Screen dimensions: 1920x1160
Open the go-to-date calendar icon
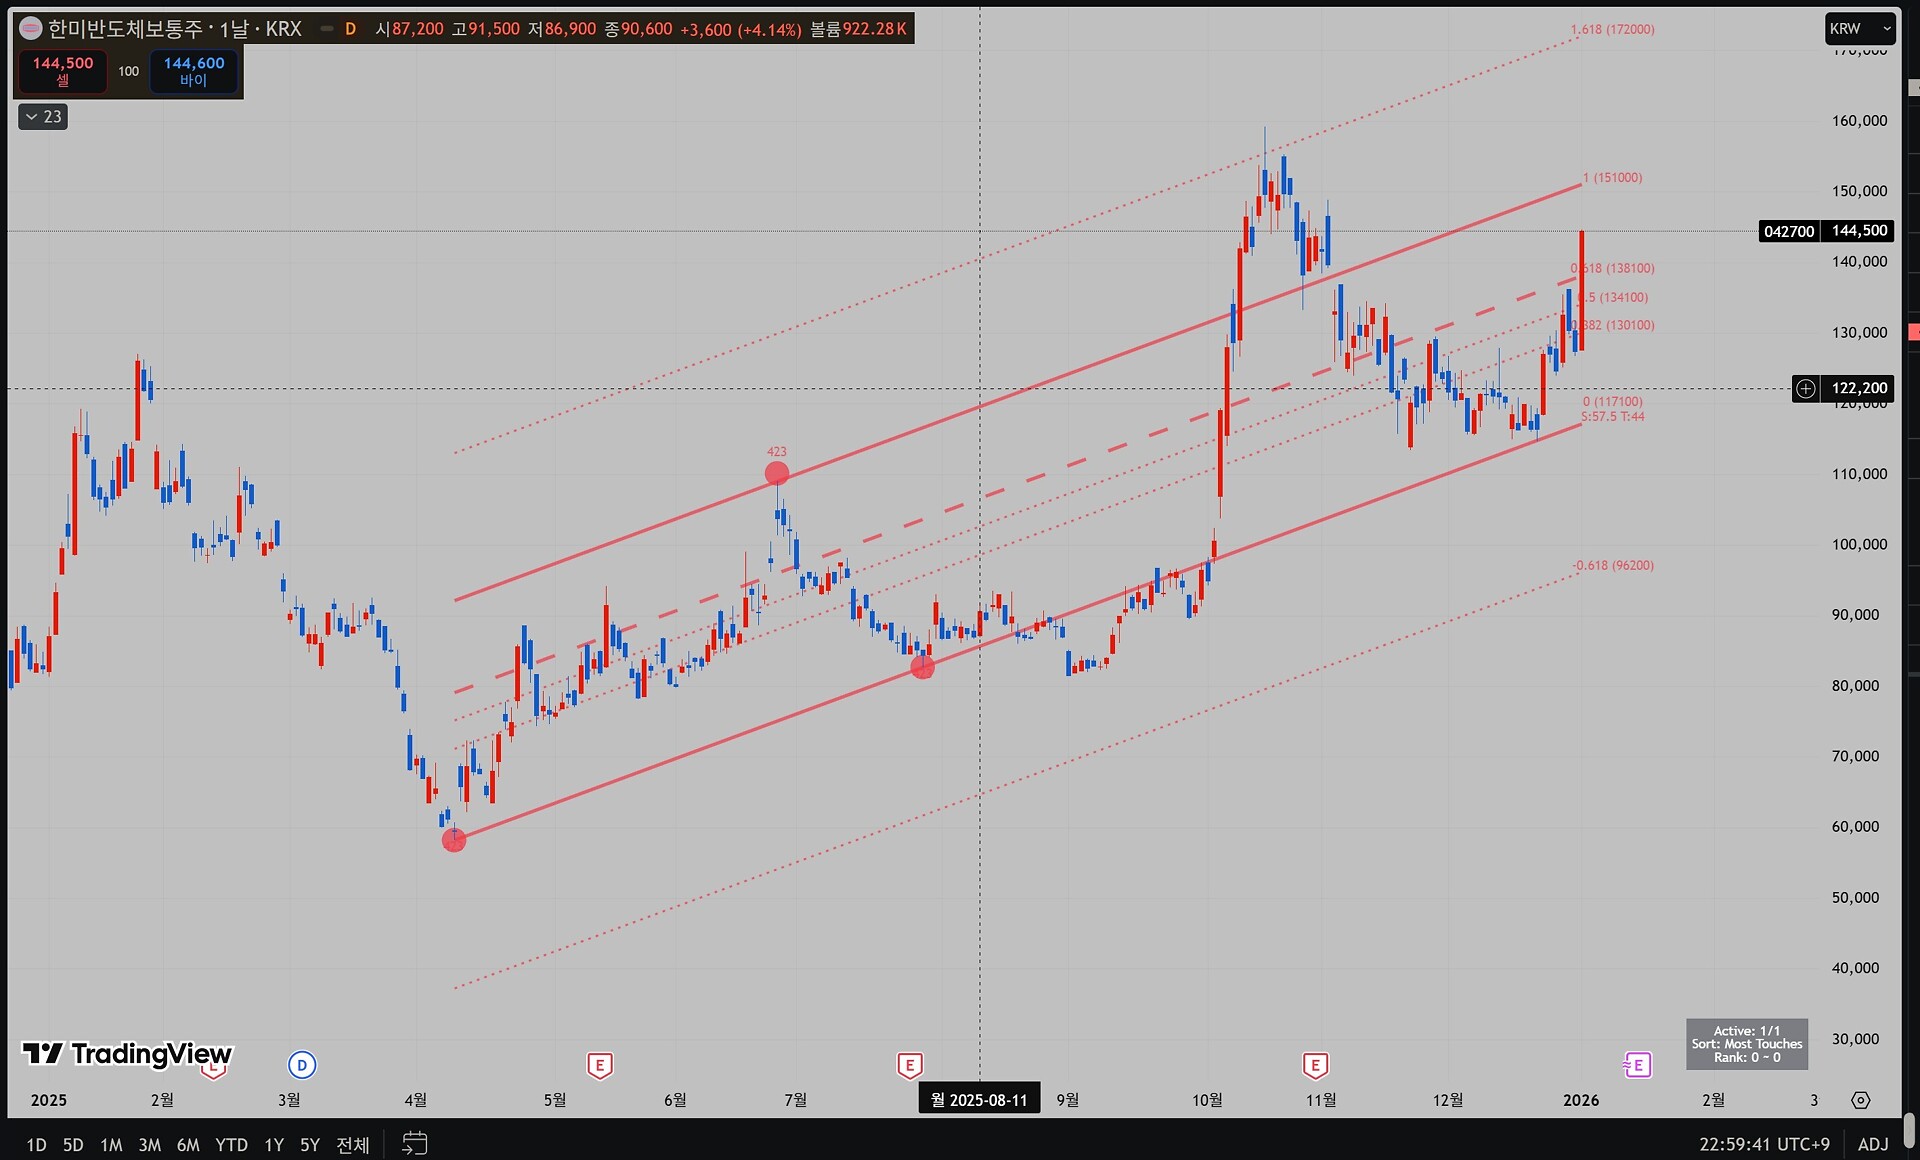[414, 1143]
